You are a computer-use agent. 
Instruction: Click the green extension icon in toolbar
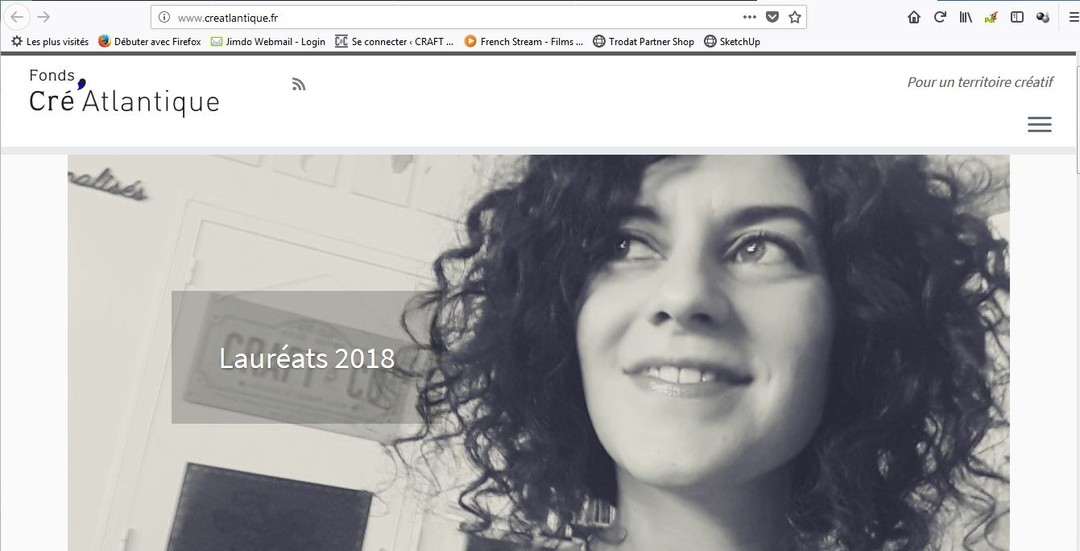point(991,17)
